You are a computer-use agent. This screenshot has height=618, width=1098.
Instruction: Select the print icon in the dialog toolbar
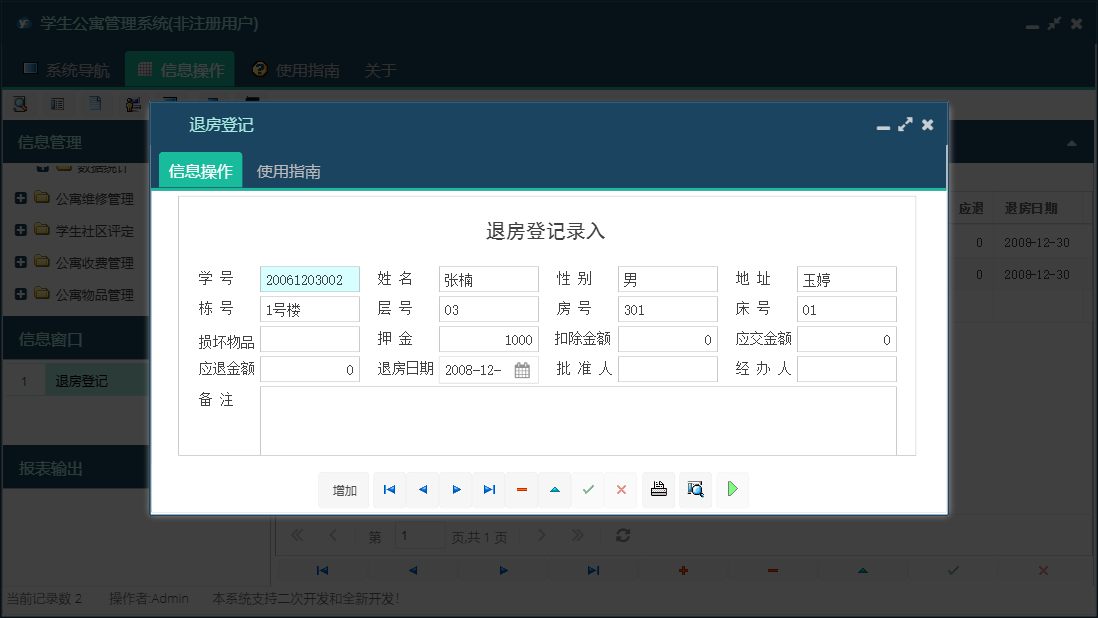click(658, 490)
